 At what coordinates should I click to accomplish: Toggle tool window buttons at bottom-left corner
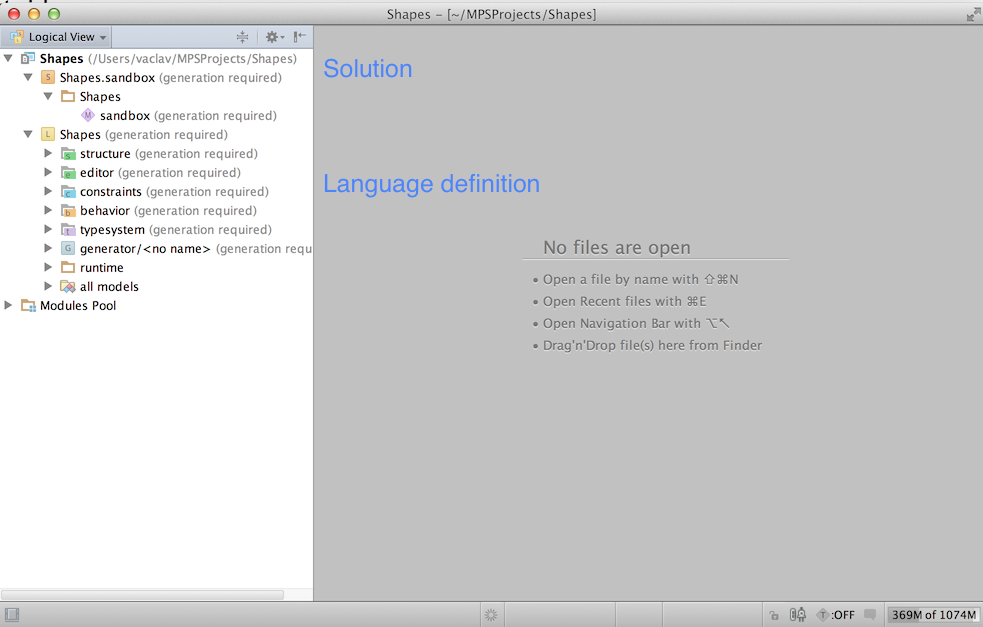pyautogui.click(x=11, y=615)
